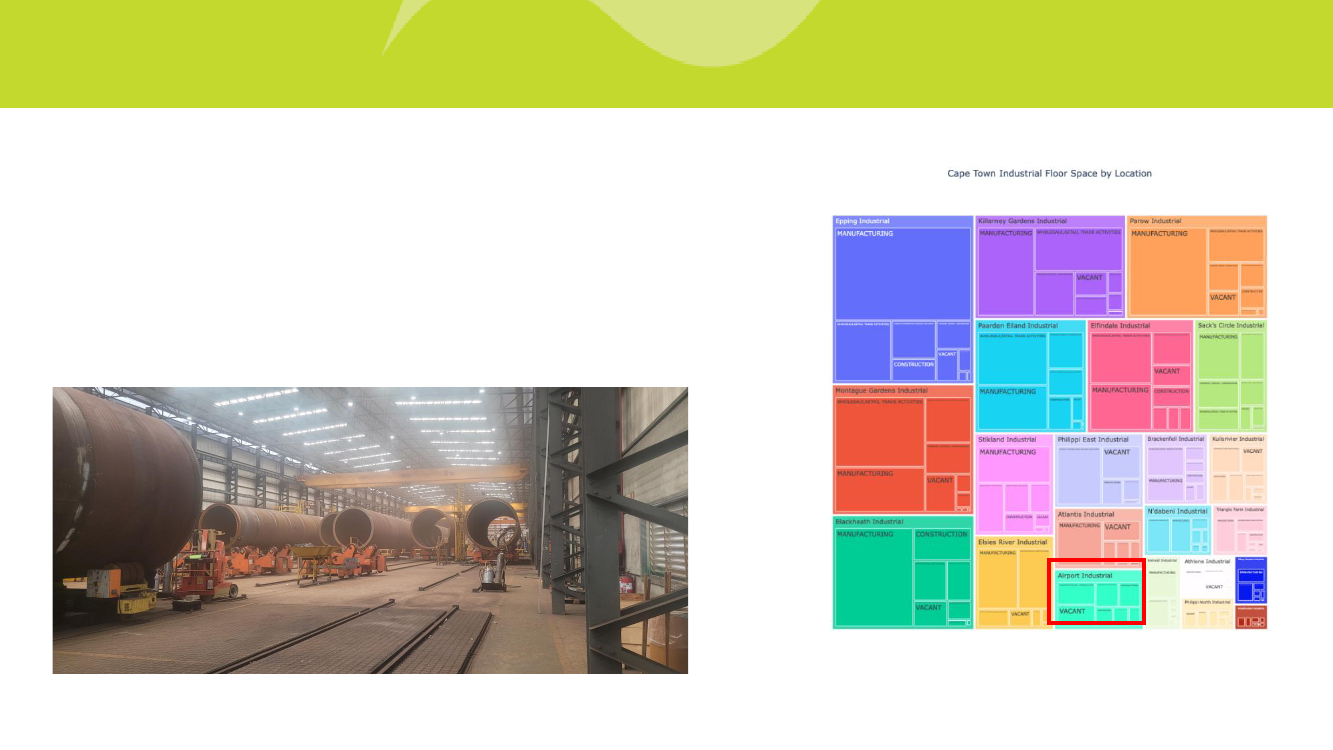Click CONSTRUCTION block in Blackheath Industrial
The width and height of the screenshot is (1333, 750).
click(x=942, y=544)
